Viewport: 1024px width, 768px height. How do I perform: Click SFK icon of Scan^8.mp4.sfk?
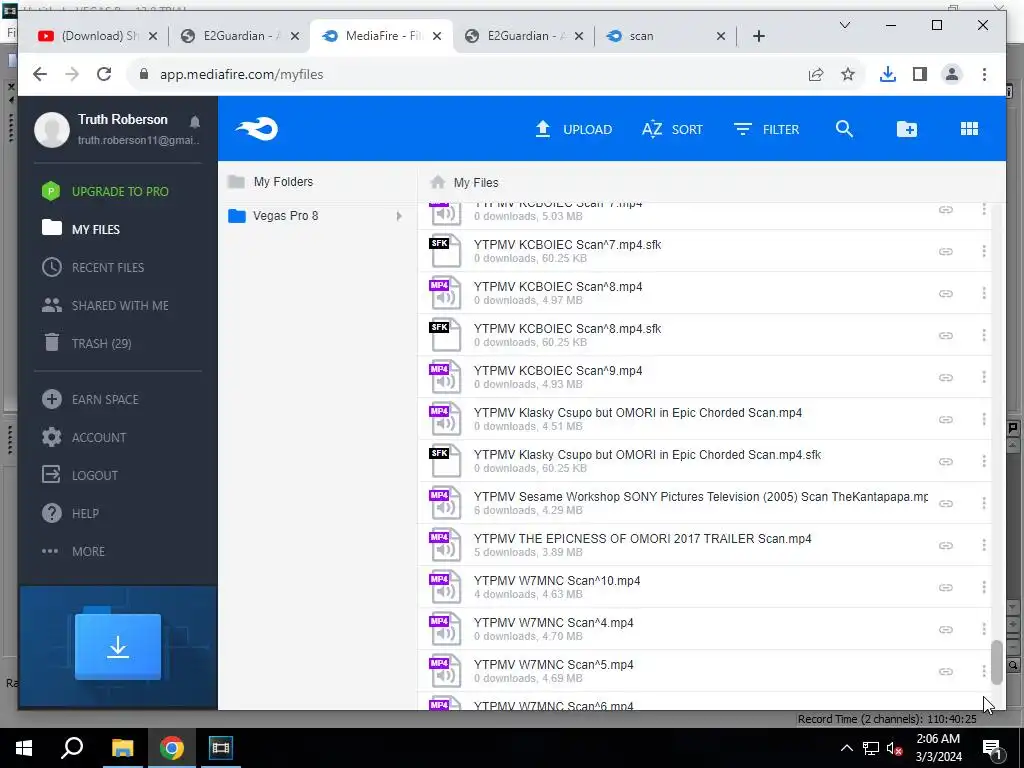tap(445, 335)
